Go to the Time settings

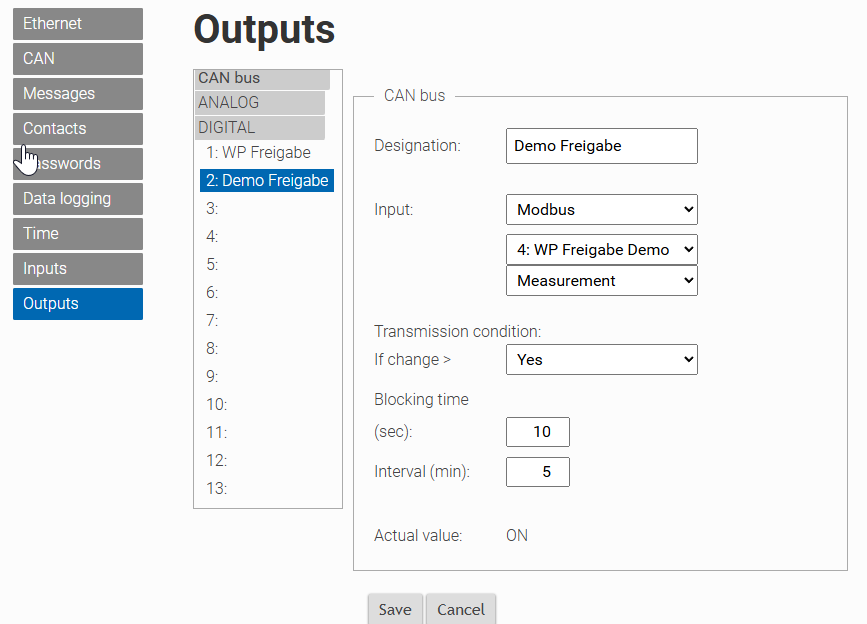click(78, 233)
